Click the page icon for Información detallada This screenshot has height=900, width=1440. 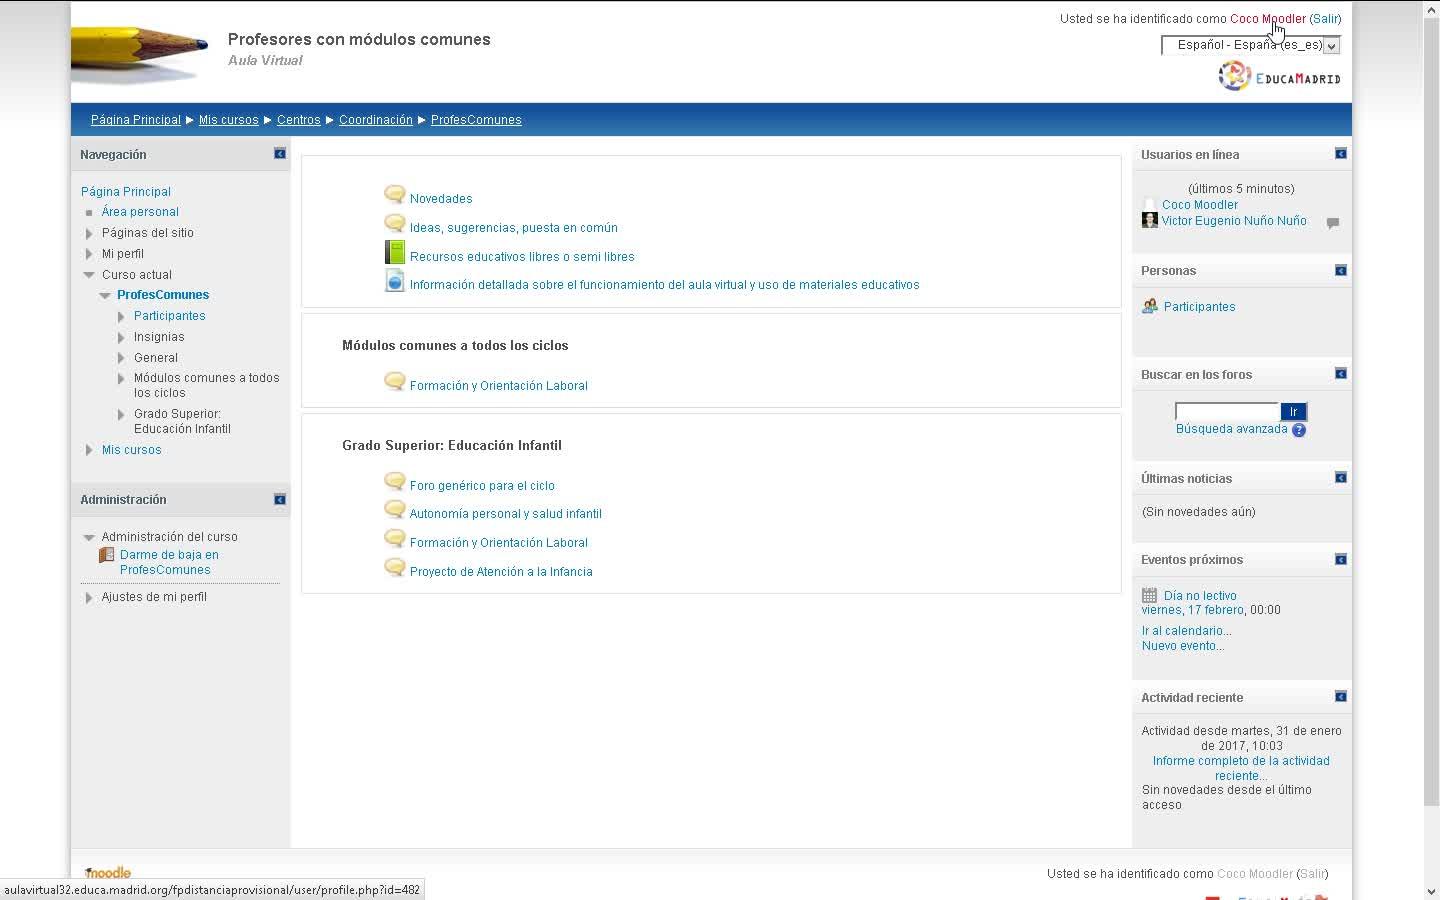pyautogui.click(x=395, y=281)
